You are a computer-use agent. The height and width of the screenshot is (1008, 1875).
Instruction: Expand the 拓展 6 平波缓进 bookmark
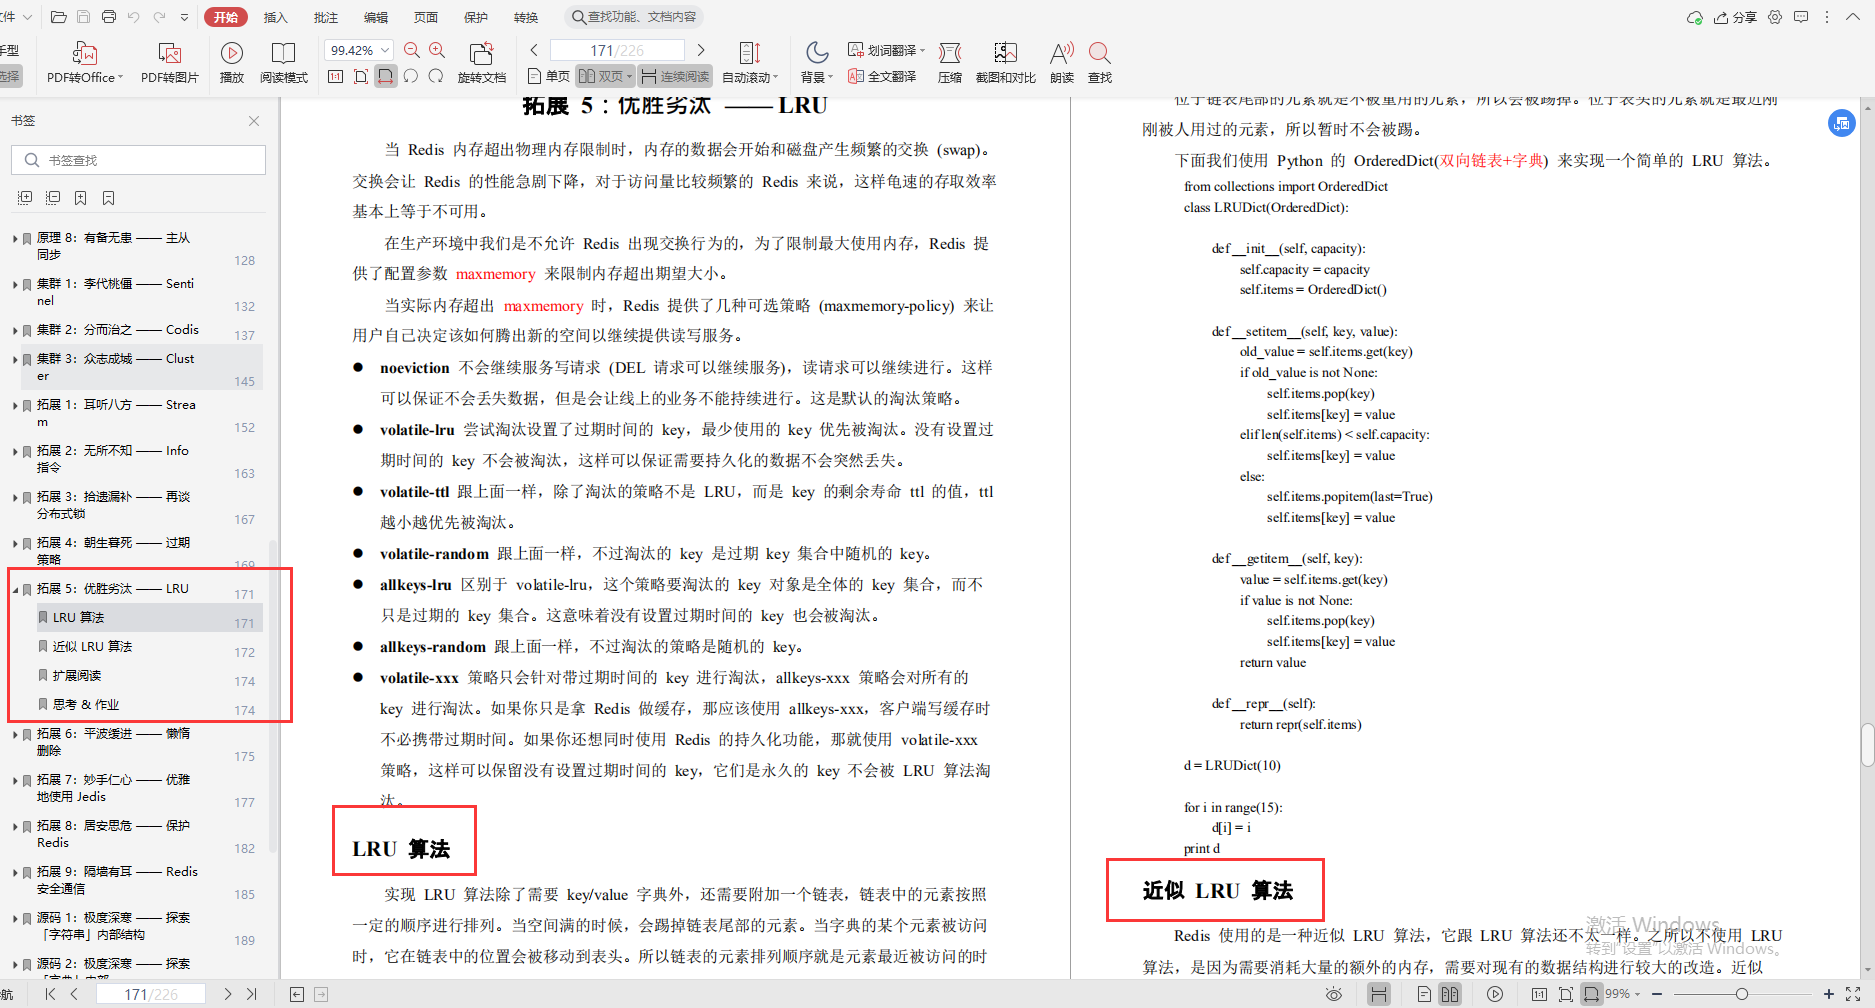(x=15, y=734)
